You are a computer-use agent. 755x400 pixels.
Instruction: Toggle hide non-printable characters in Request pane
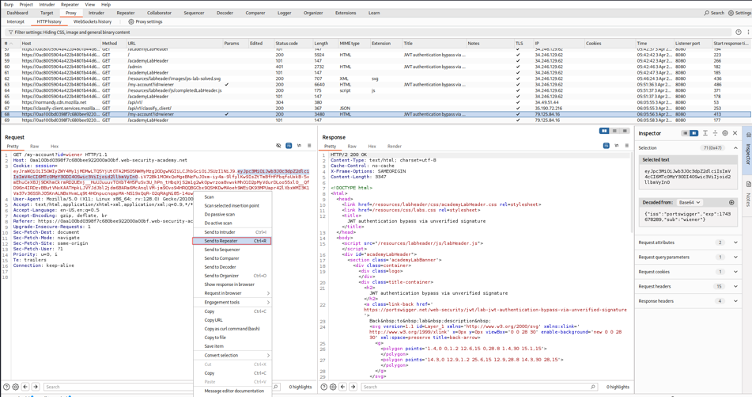278,145
